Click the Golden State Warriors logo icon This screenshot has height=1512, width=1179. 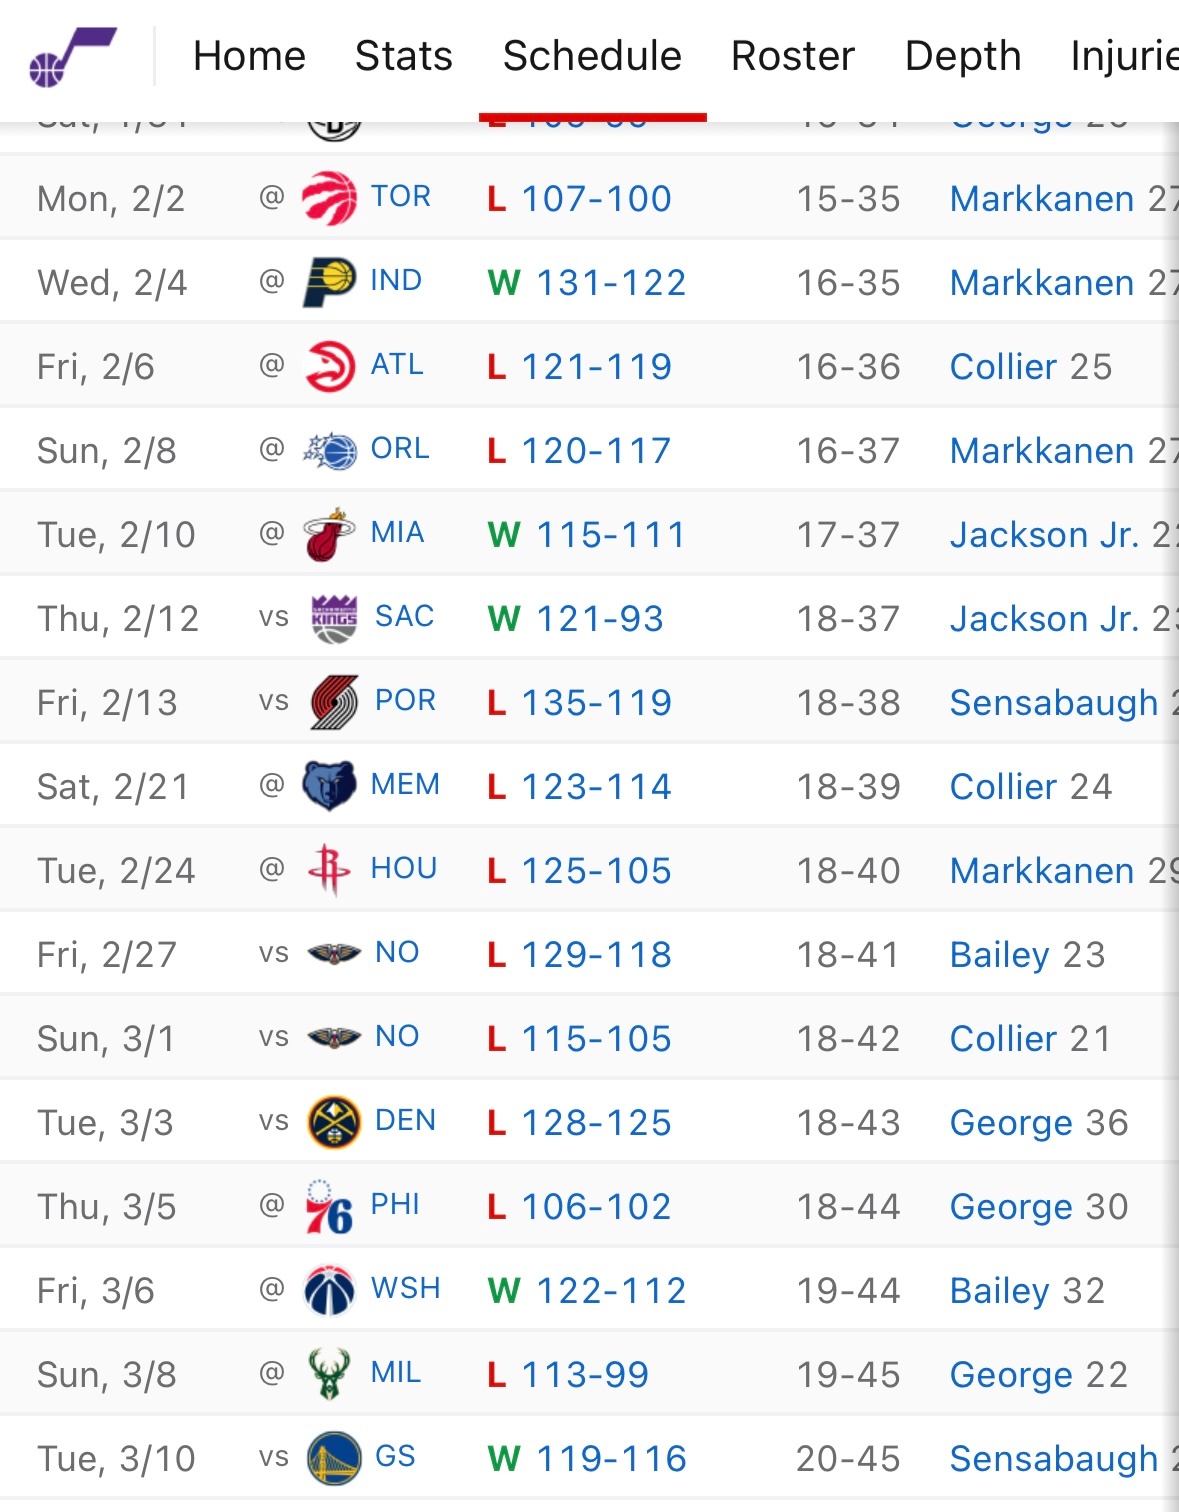click(x=334, y=1458)
